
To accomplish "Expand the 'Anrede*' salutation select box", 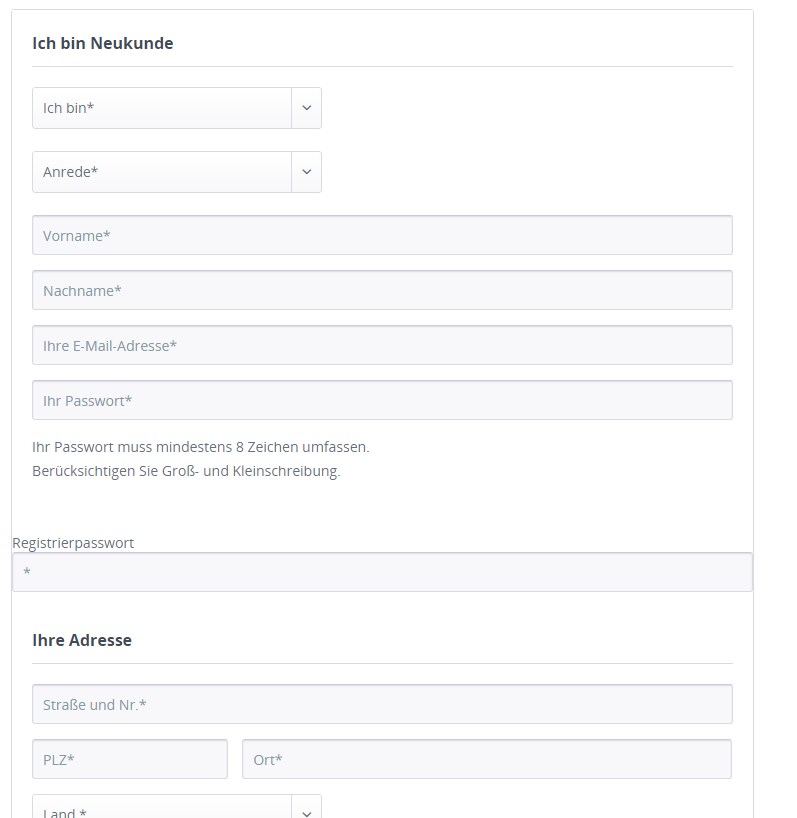I will [162, 172].
